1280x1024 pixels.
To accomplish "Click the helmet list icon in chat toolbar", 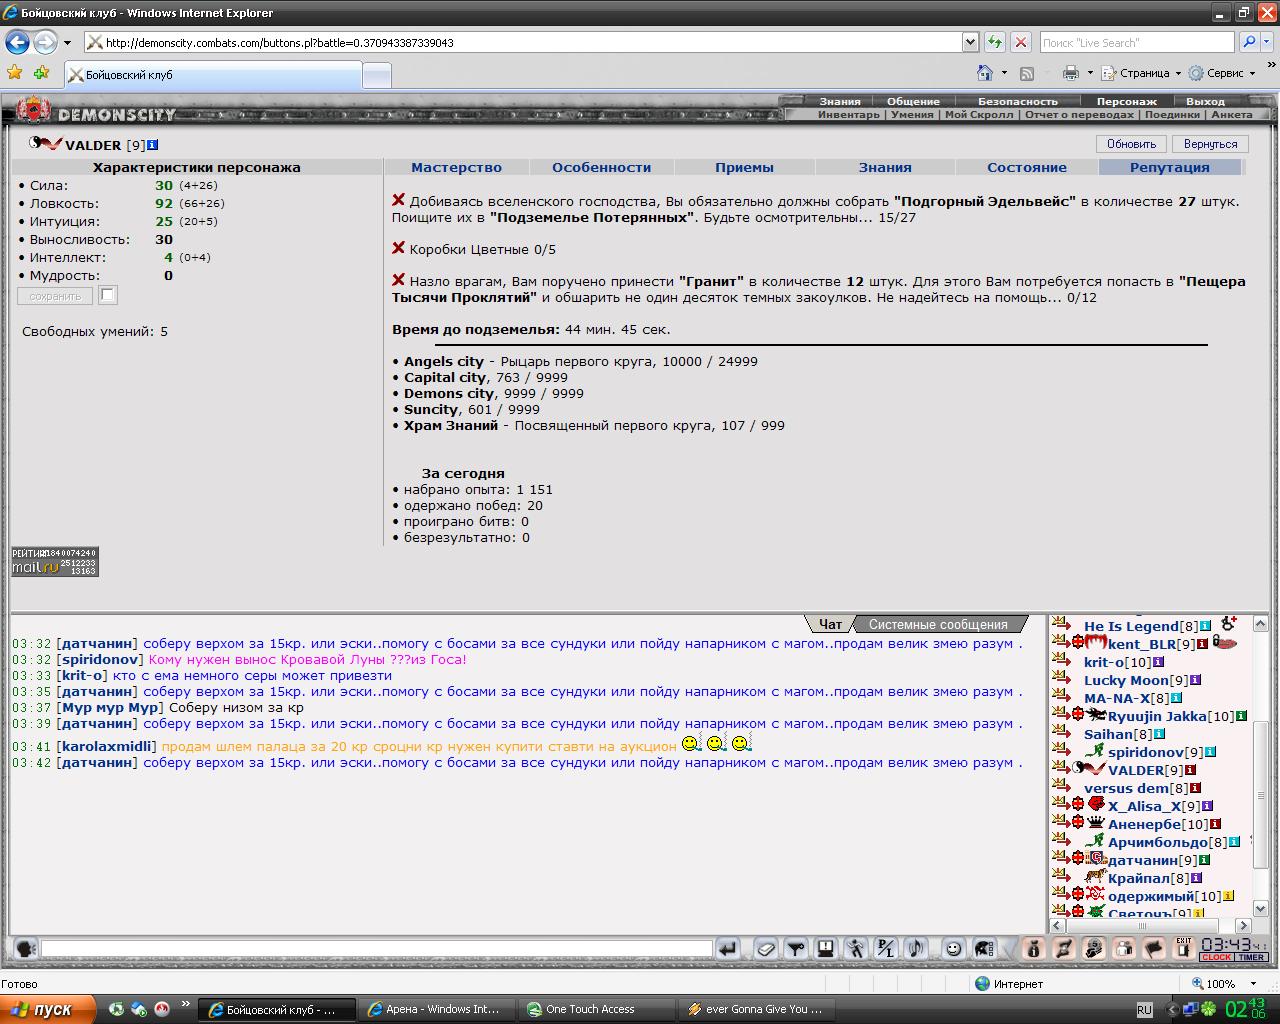I will (984, 949).
